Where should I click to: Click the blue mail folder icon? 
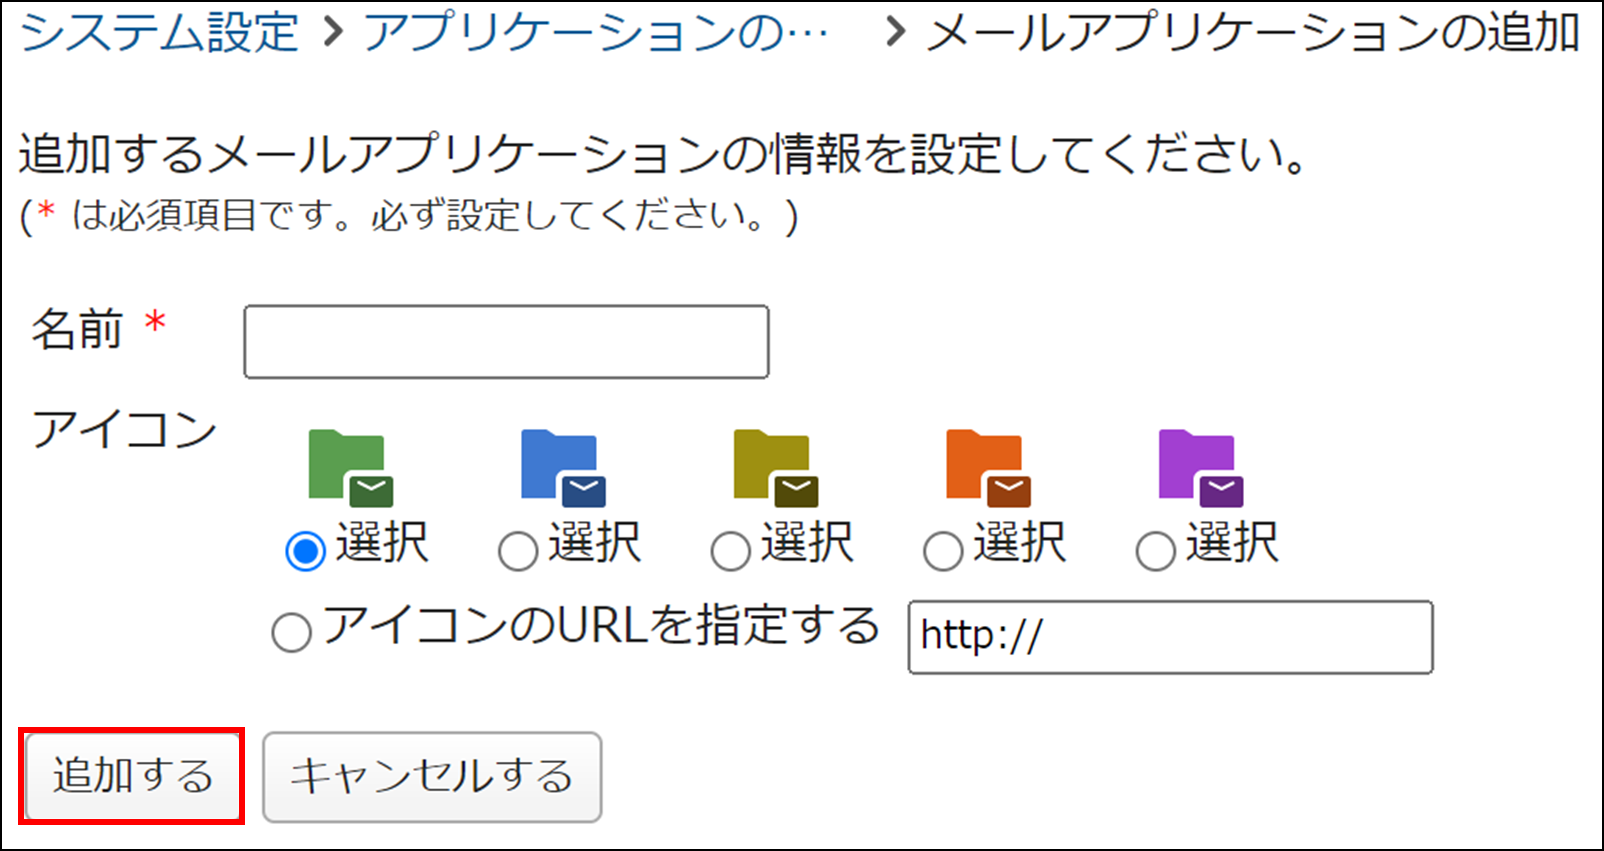(x=562, y=468)
